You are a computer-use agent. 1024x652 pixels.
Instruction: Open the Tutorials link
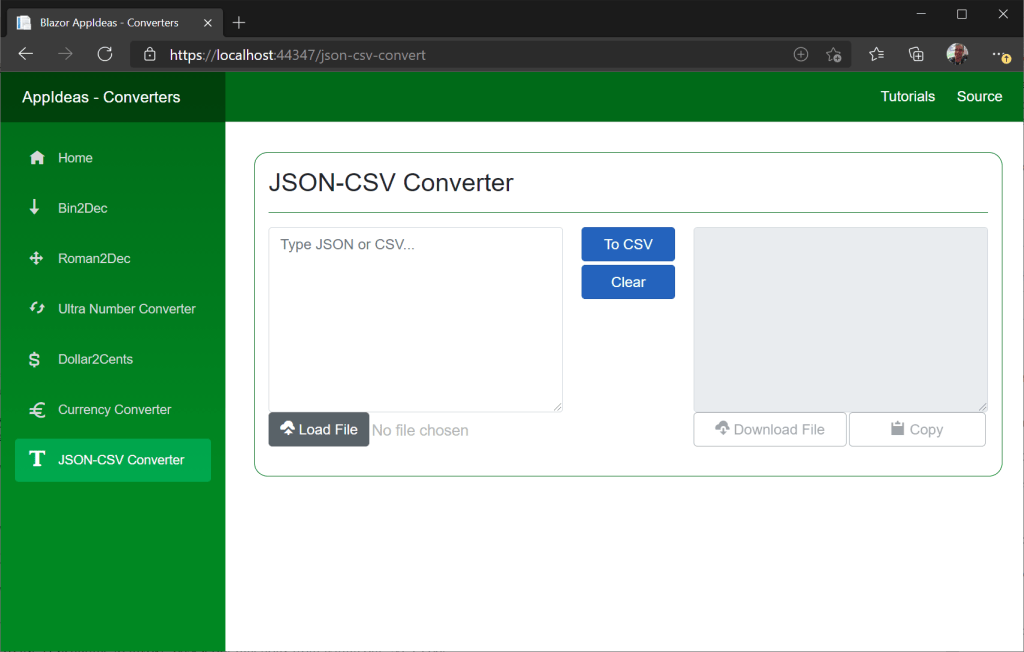tap(907, 97)
